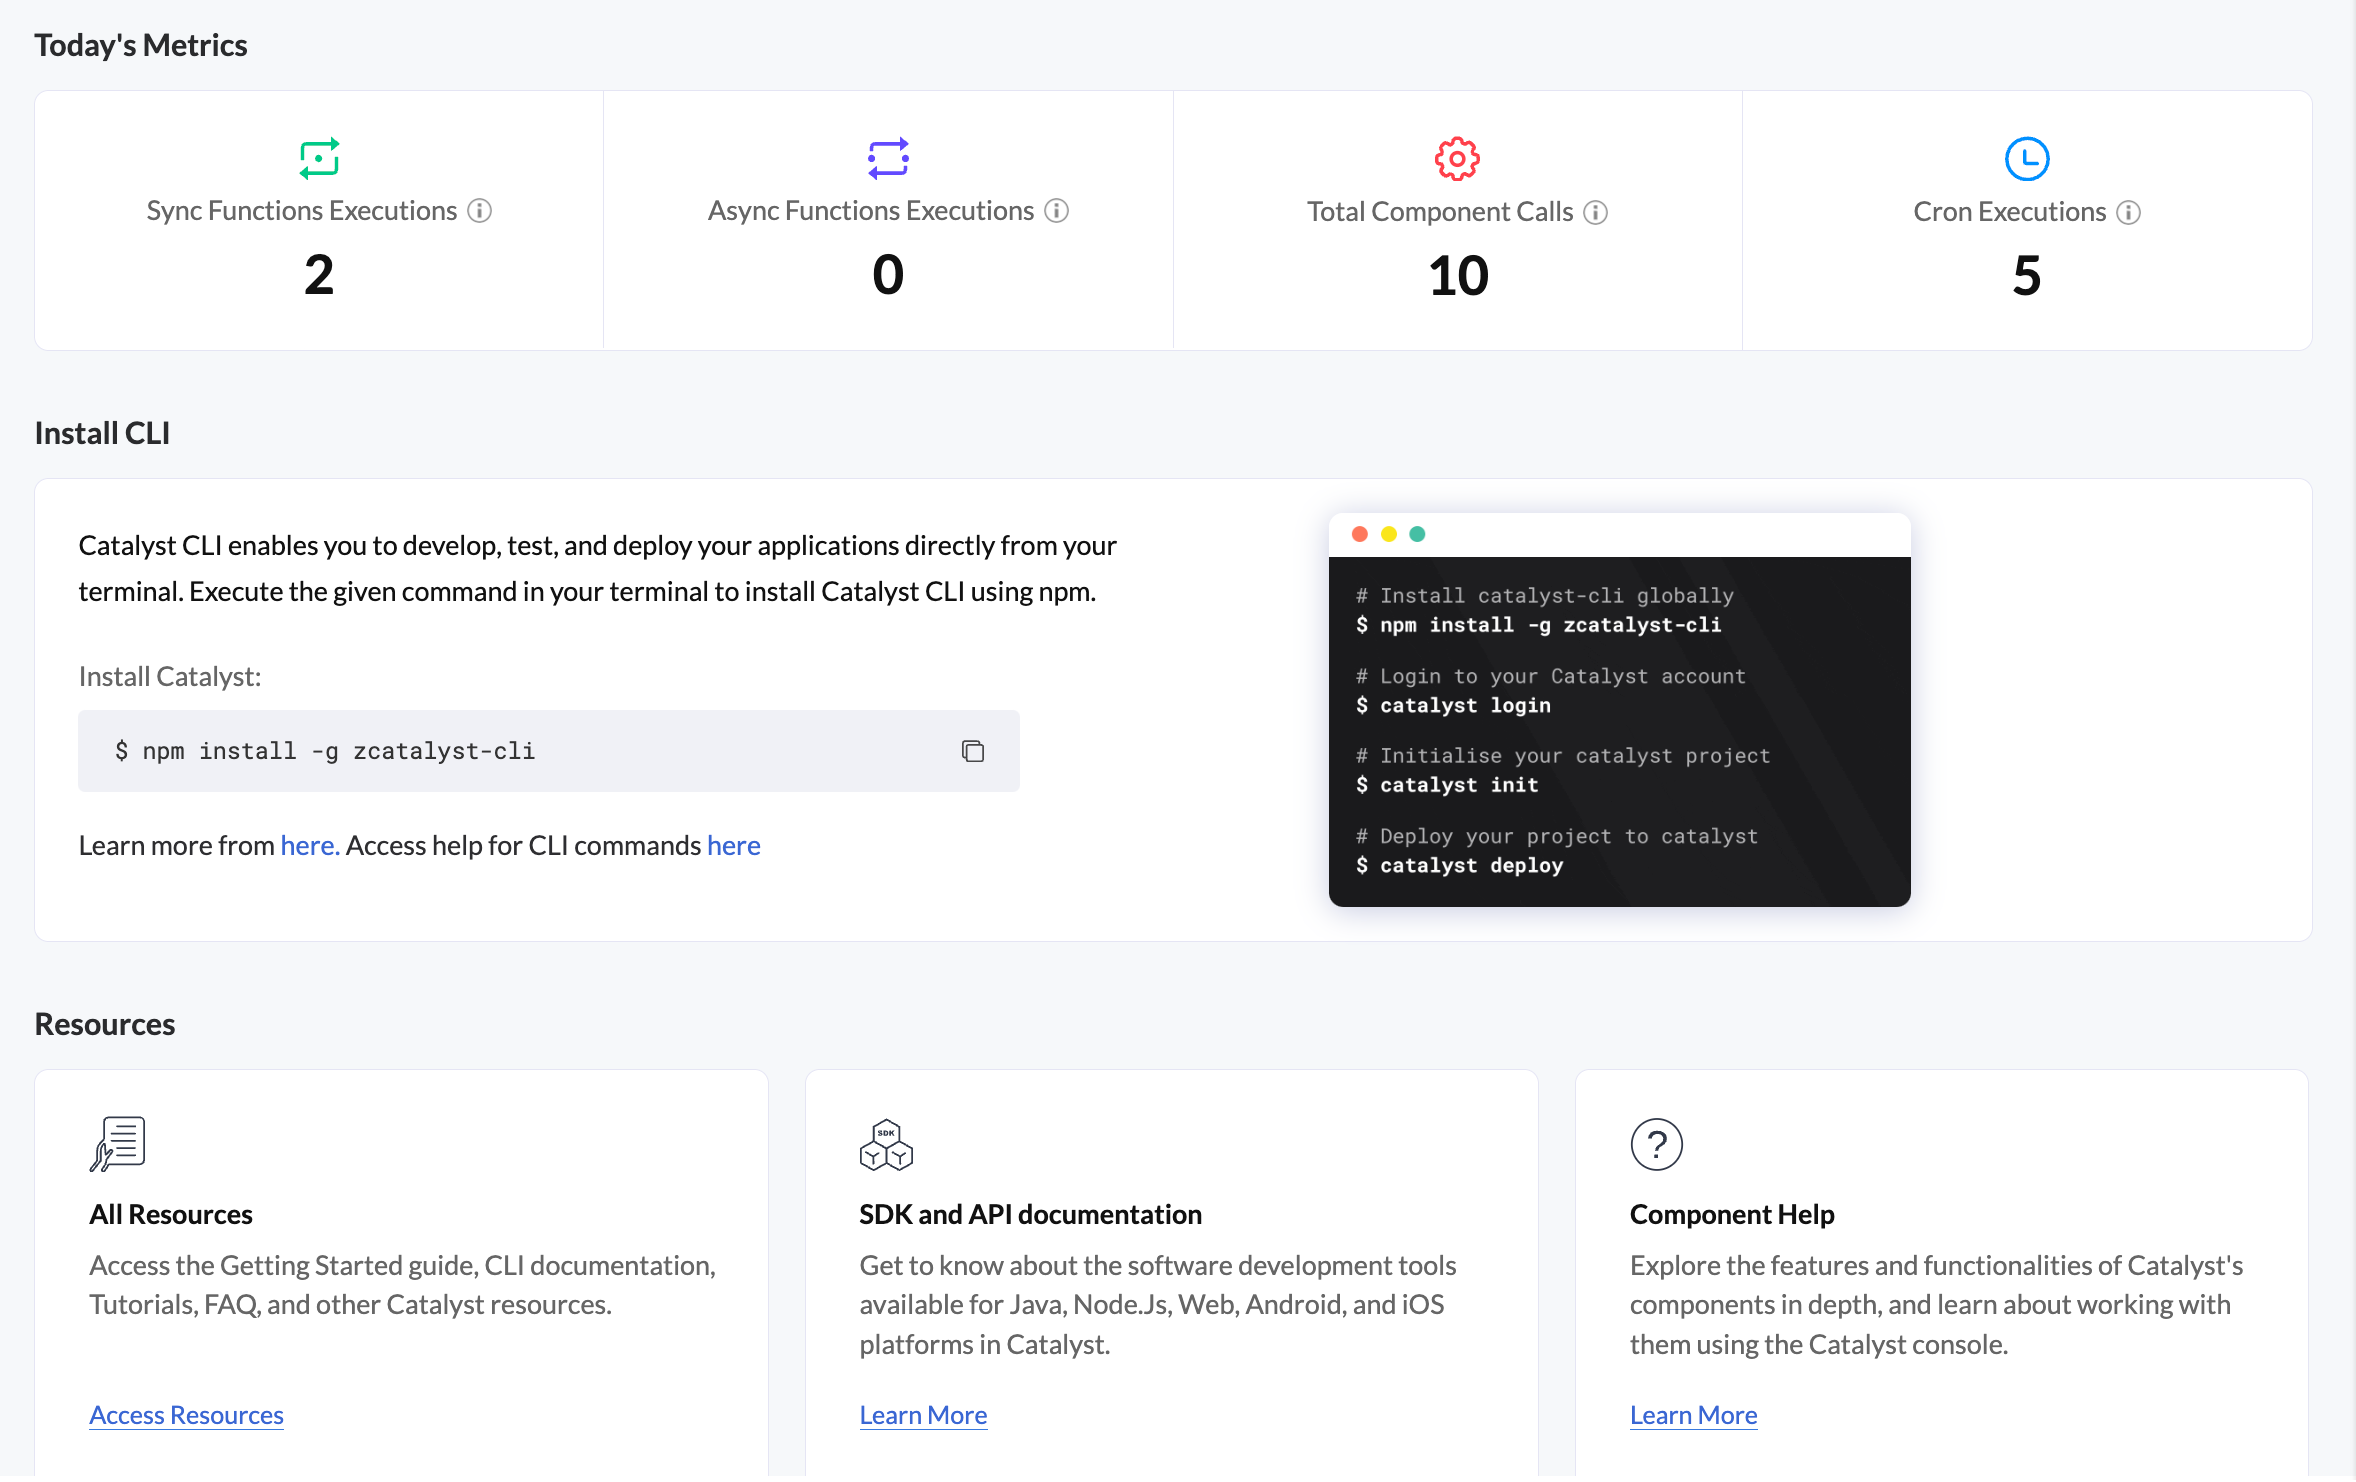Click the All Resources card title
This screenshot has width=2356, height=1482.
[x=171, y=1214]
